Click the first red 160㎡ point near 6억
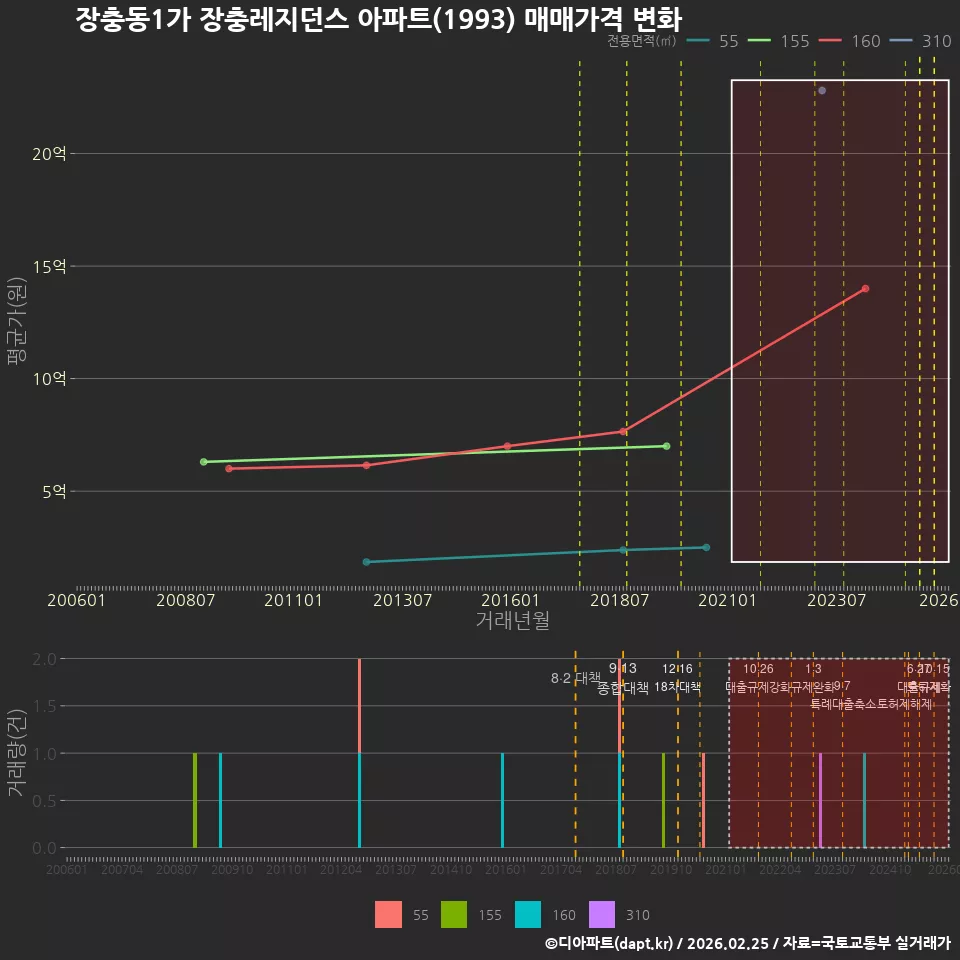The height and width of the screenshot is (960, 960). 229,468
